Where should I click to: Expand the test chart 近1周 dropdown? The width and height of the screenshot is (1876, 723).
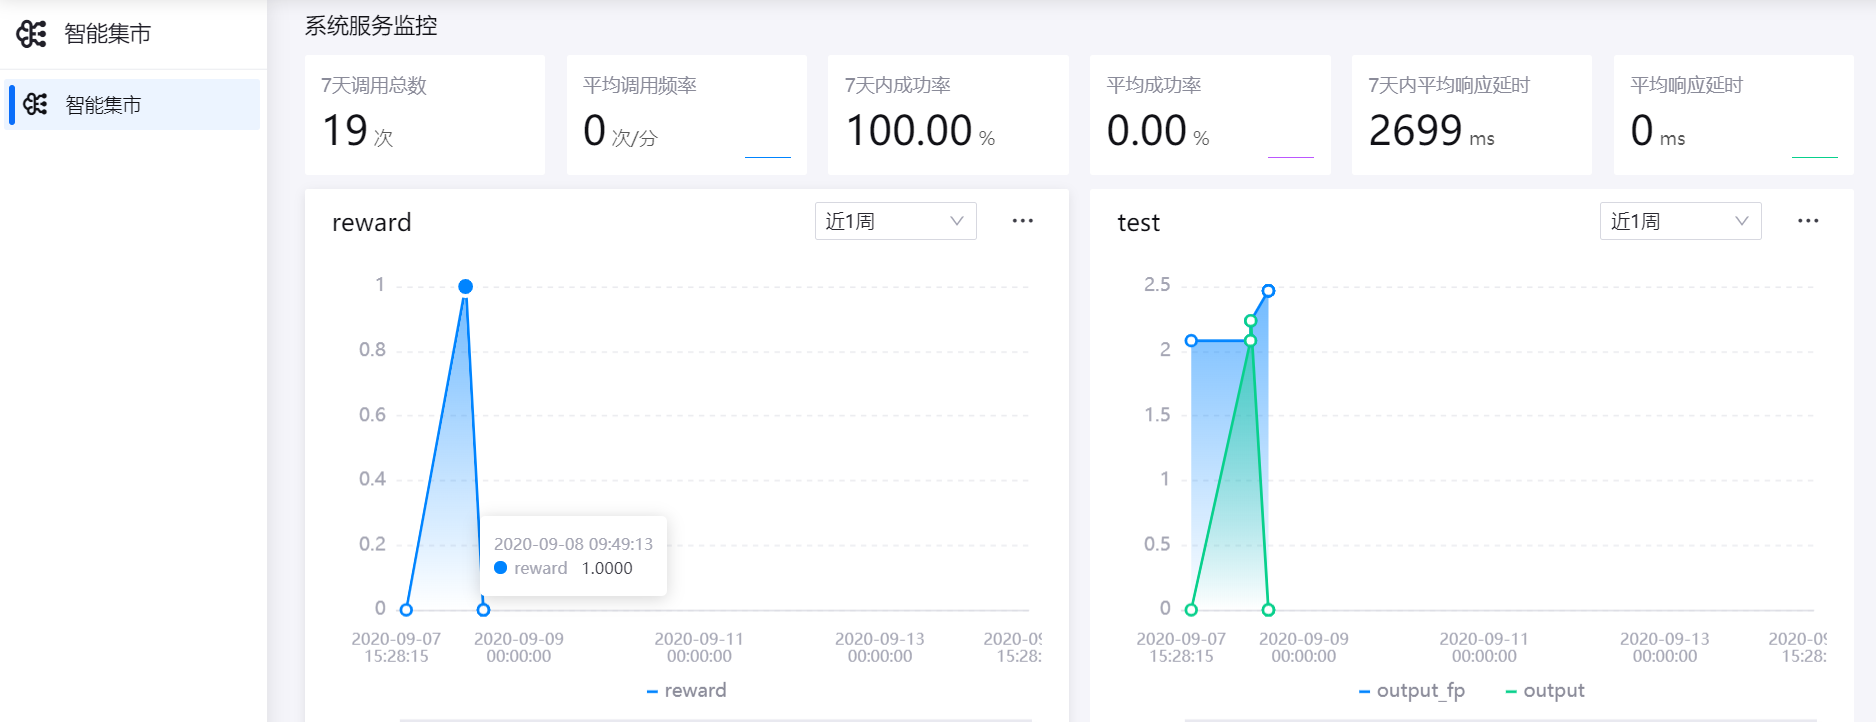[x=1679, y=221]
